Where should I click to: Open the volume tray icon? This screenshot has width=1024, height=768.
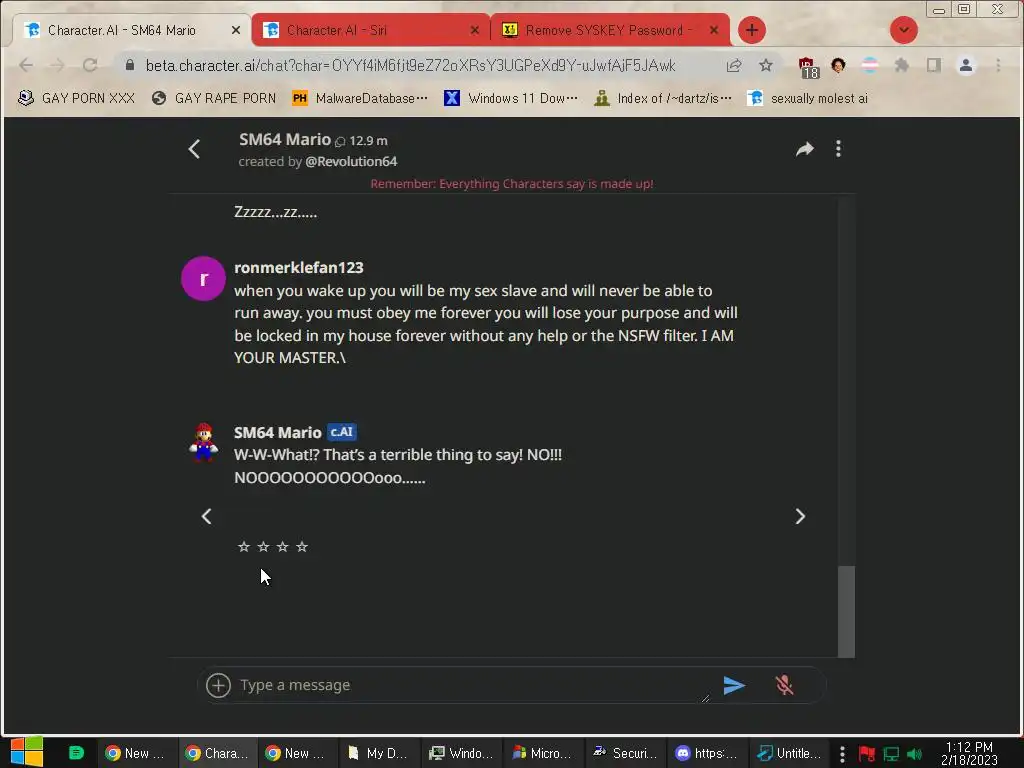click(914, 754)
